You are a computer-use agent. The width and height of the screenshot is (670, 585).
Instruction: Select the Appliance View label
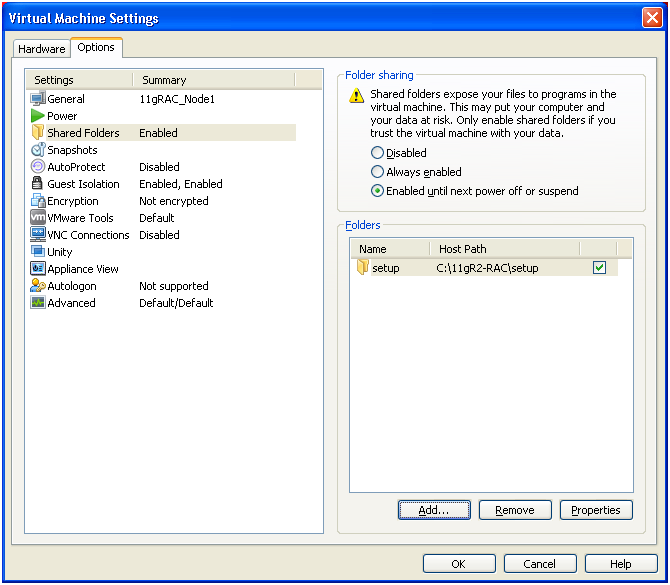pos(83,269)
